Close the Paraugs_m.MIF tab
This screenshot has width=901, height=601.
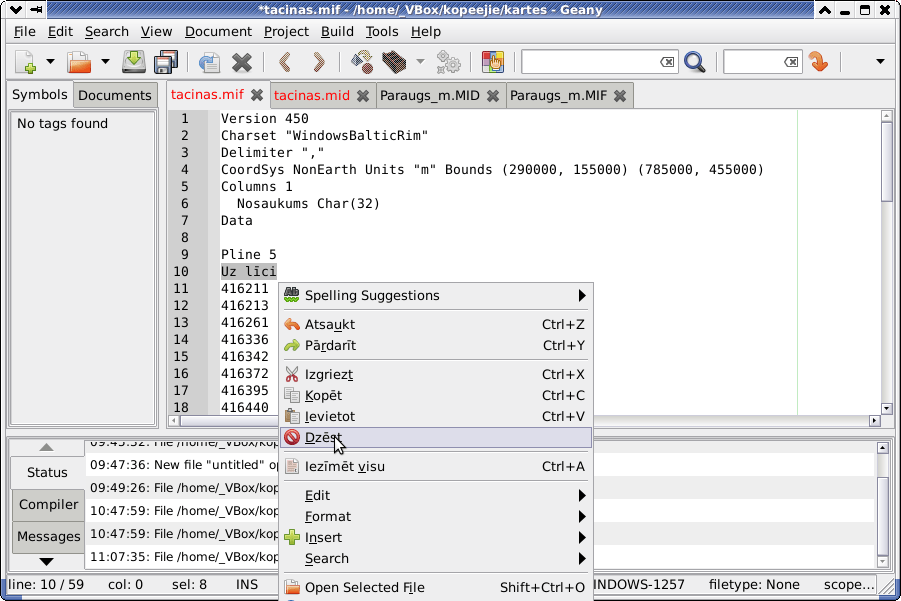coord(619,96)
